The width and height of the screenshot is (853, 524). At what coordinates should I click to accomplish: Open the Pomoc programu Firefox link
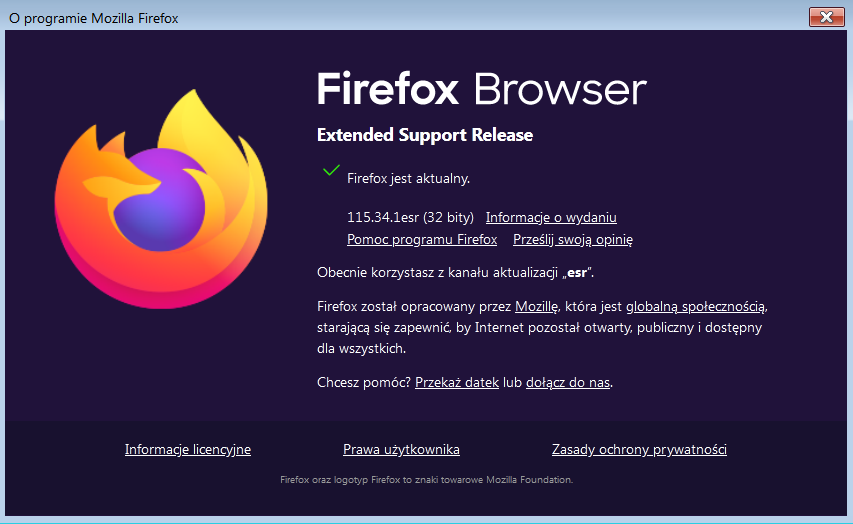422,239
